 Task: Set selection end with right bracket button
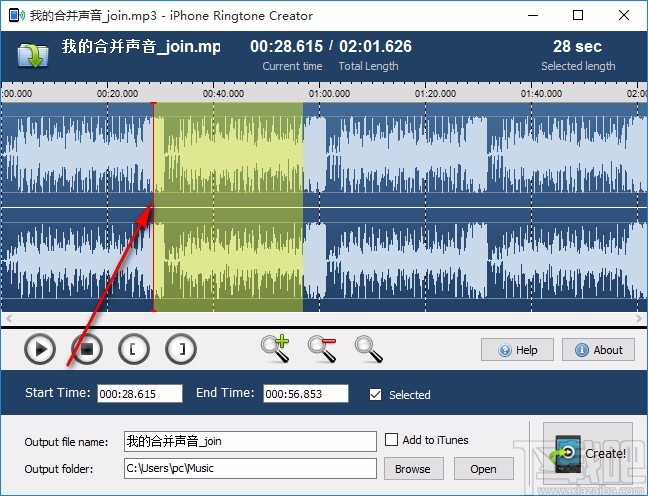(x=181, y=349)
